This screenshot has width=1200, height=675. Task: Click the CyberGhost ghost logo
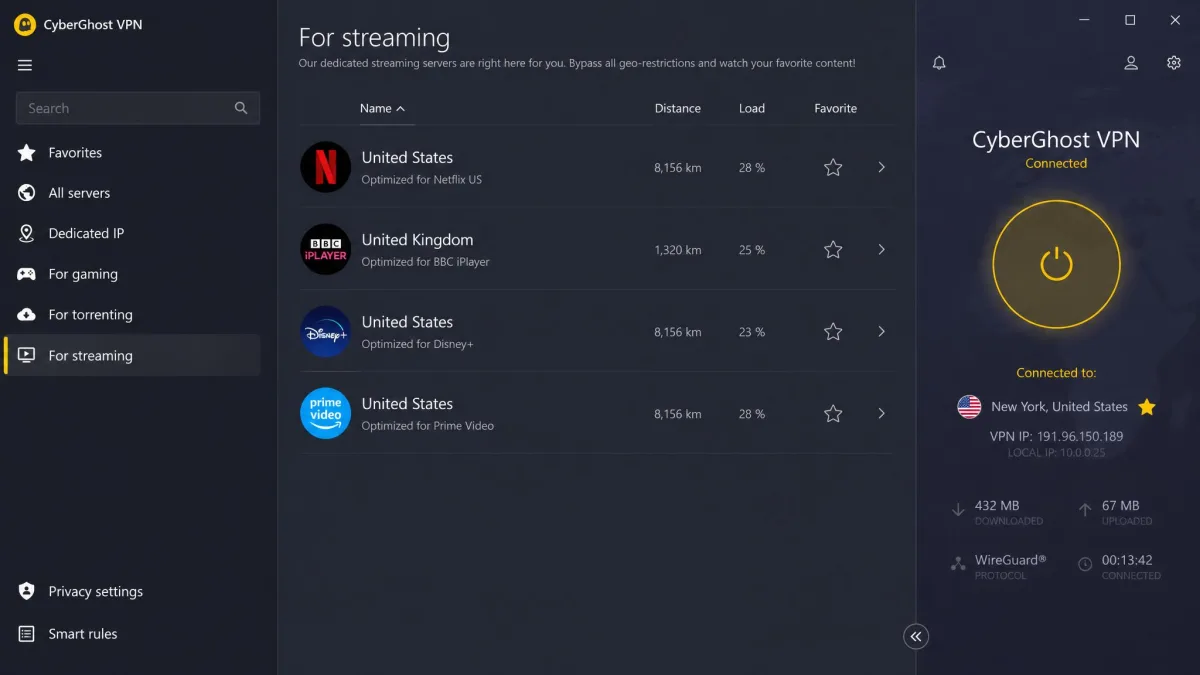[25, 25]
